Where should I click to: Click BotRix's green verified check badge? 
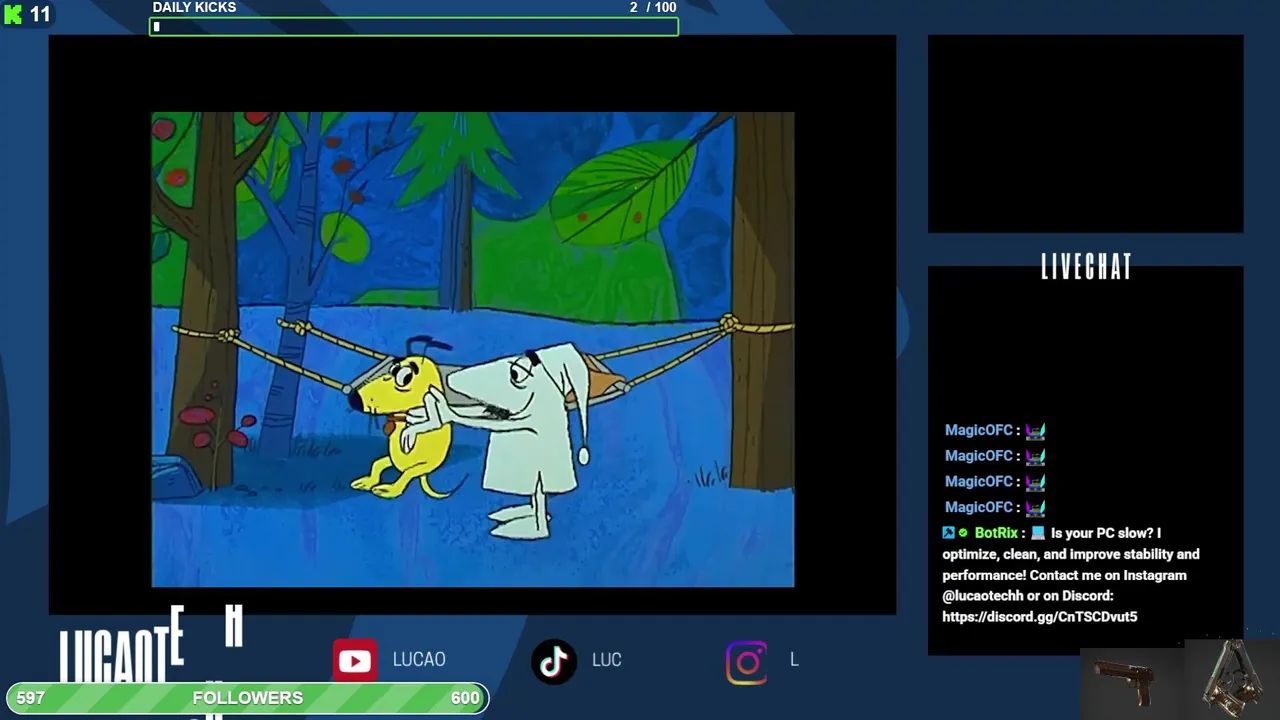click(963, 533)
